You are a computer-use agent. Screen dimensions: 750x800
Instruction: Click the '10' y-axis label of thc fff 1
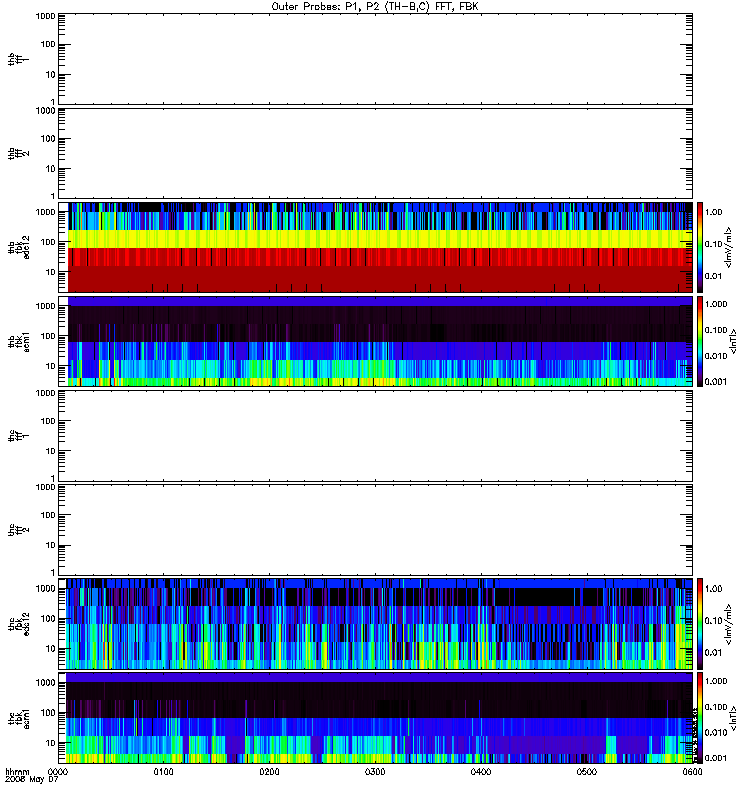click(x=51, y=451)
